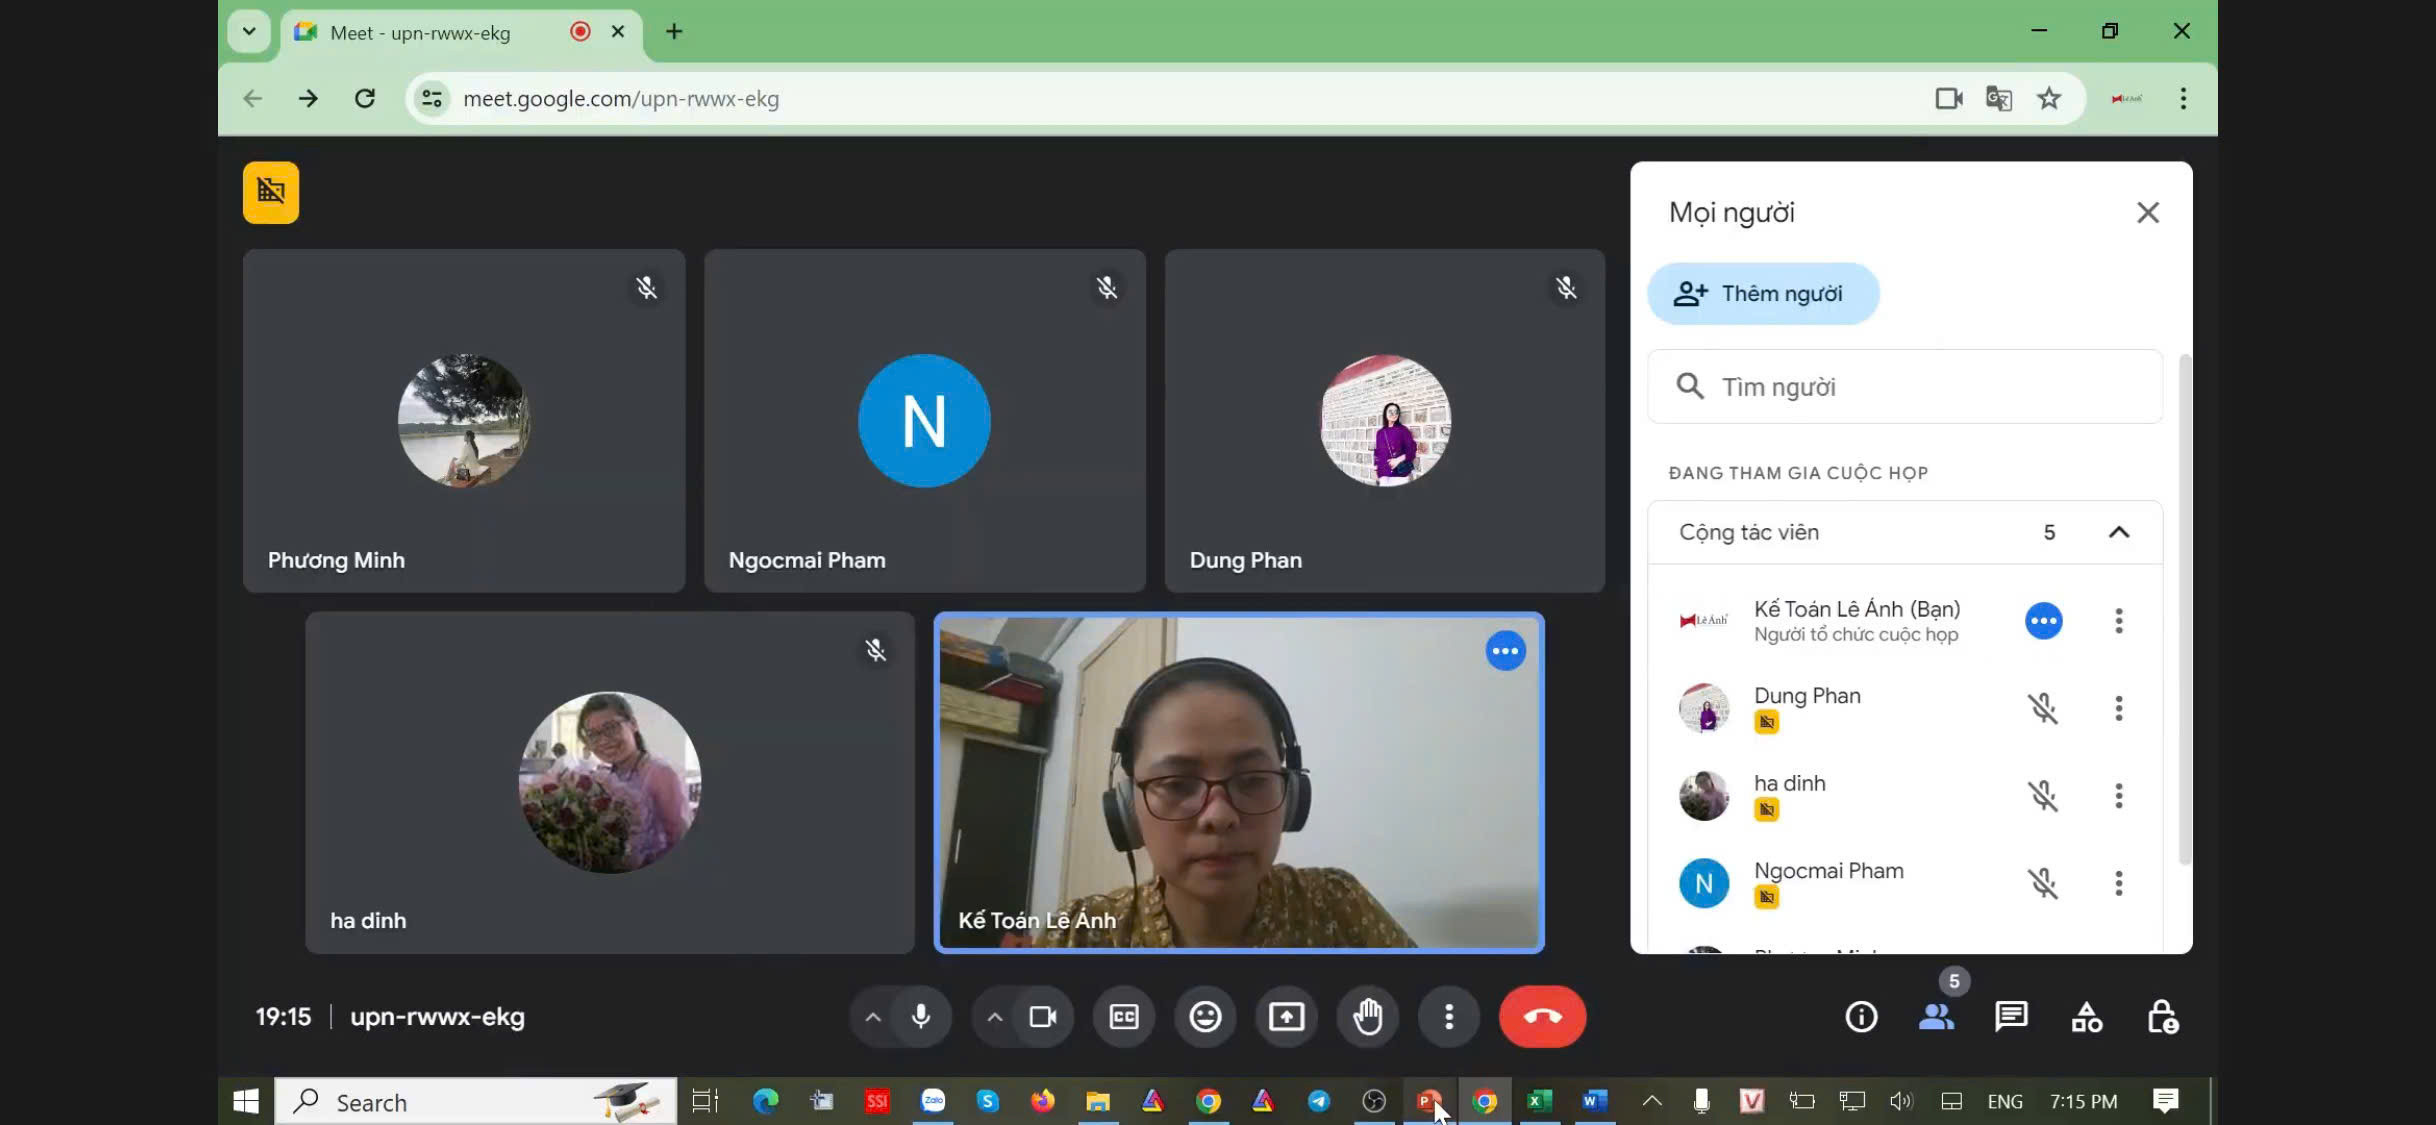
Task: Open the emoji reactions button
Action: point(1205,1017)
